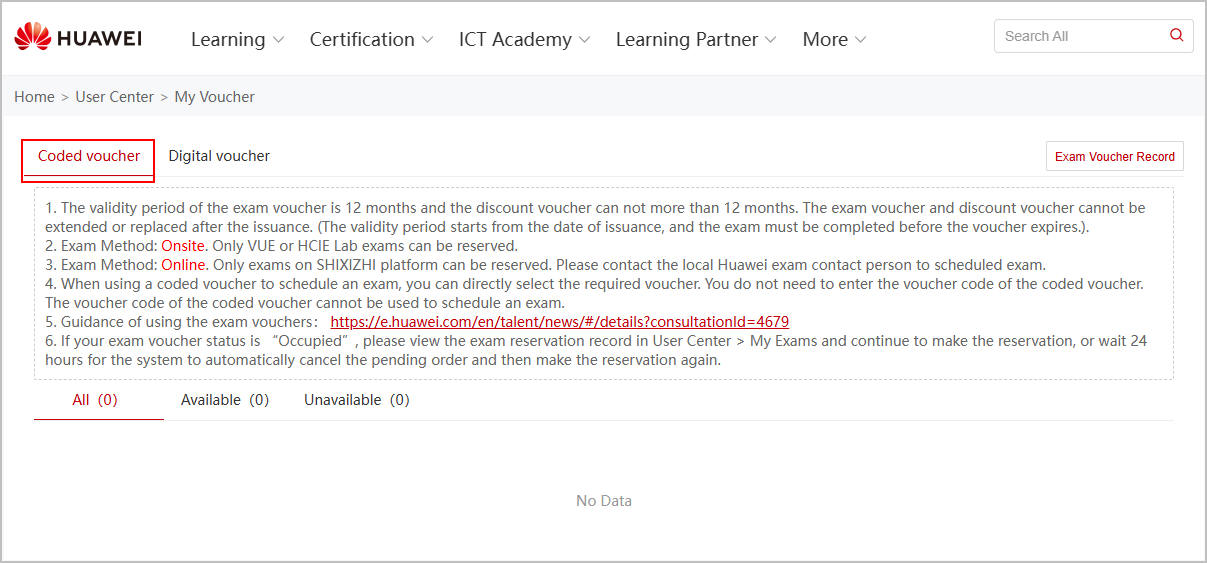Expand the More dropdown chevron

(860, 40)
